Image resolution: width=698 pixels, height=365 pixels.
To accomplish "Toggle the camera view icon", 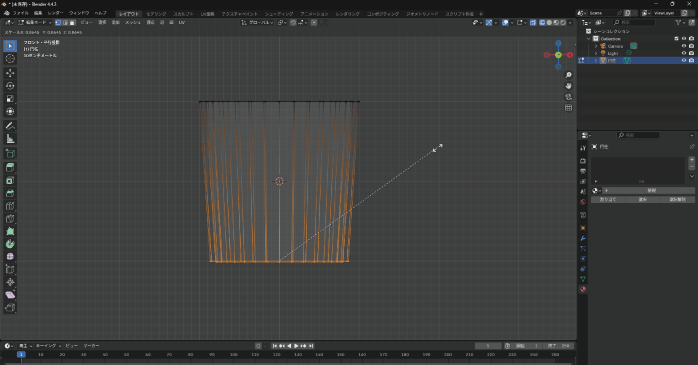I will (568, 97).
